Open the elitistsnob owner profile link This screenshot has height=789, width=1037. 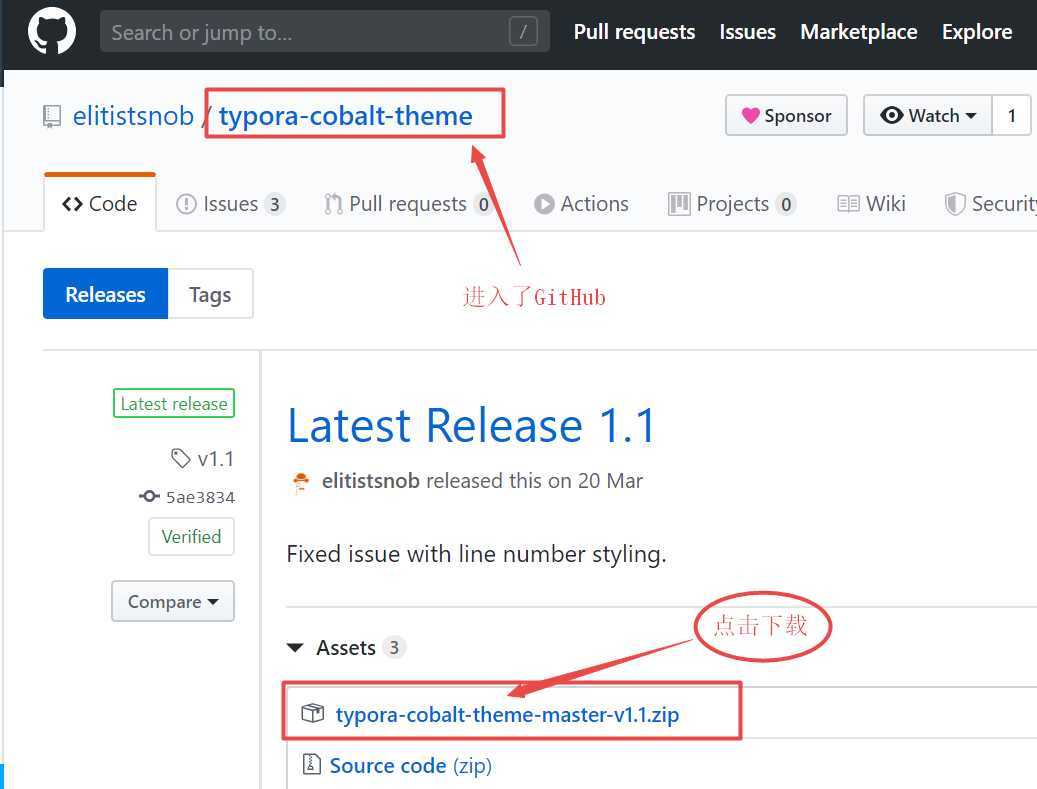point(133,116)
